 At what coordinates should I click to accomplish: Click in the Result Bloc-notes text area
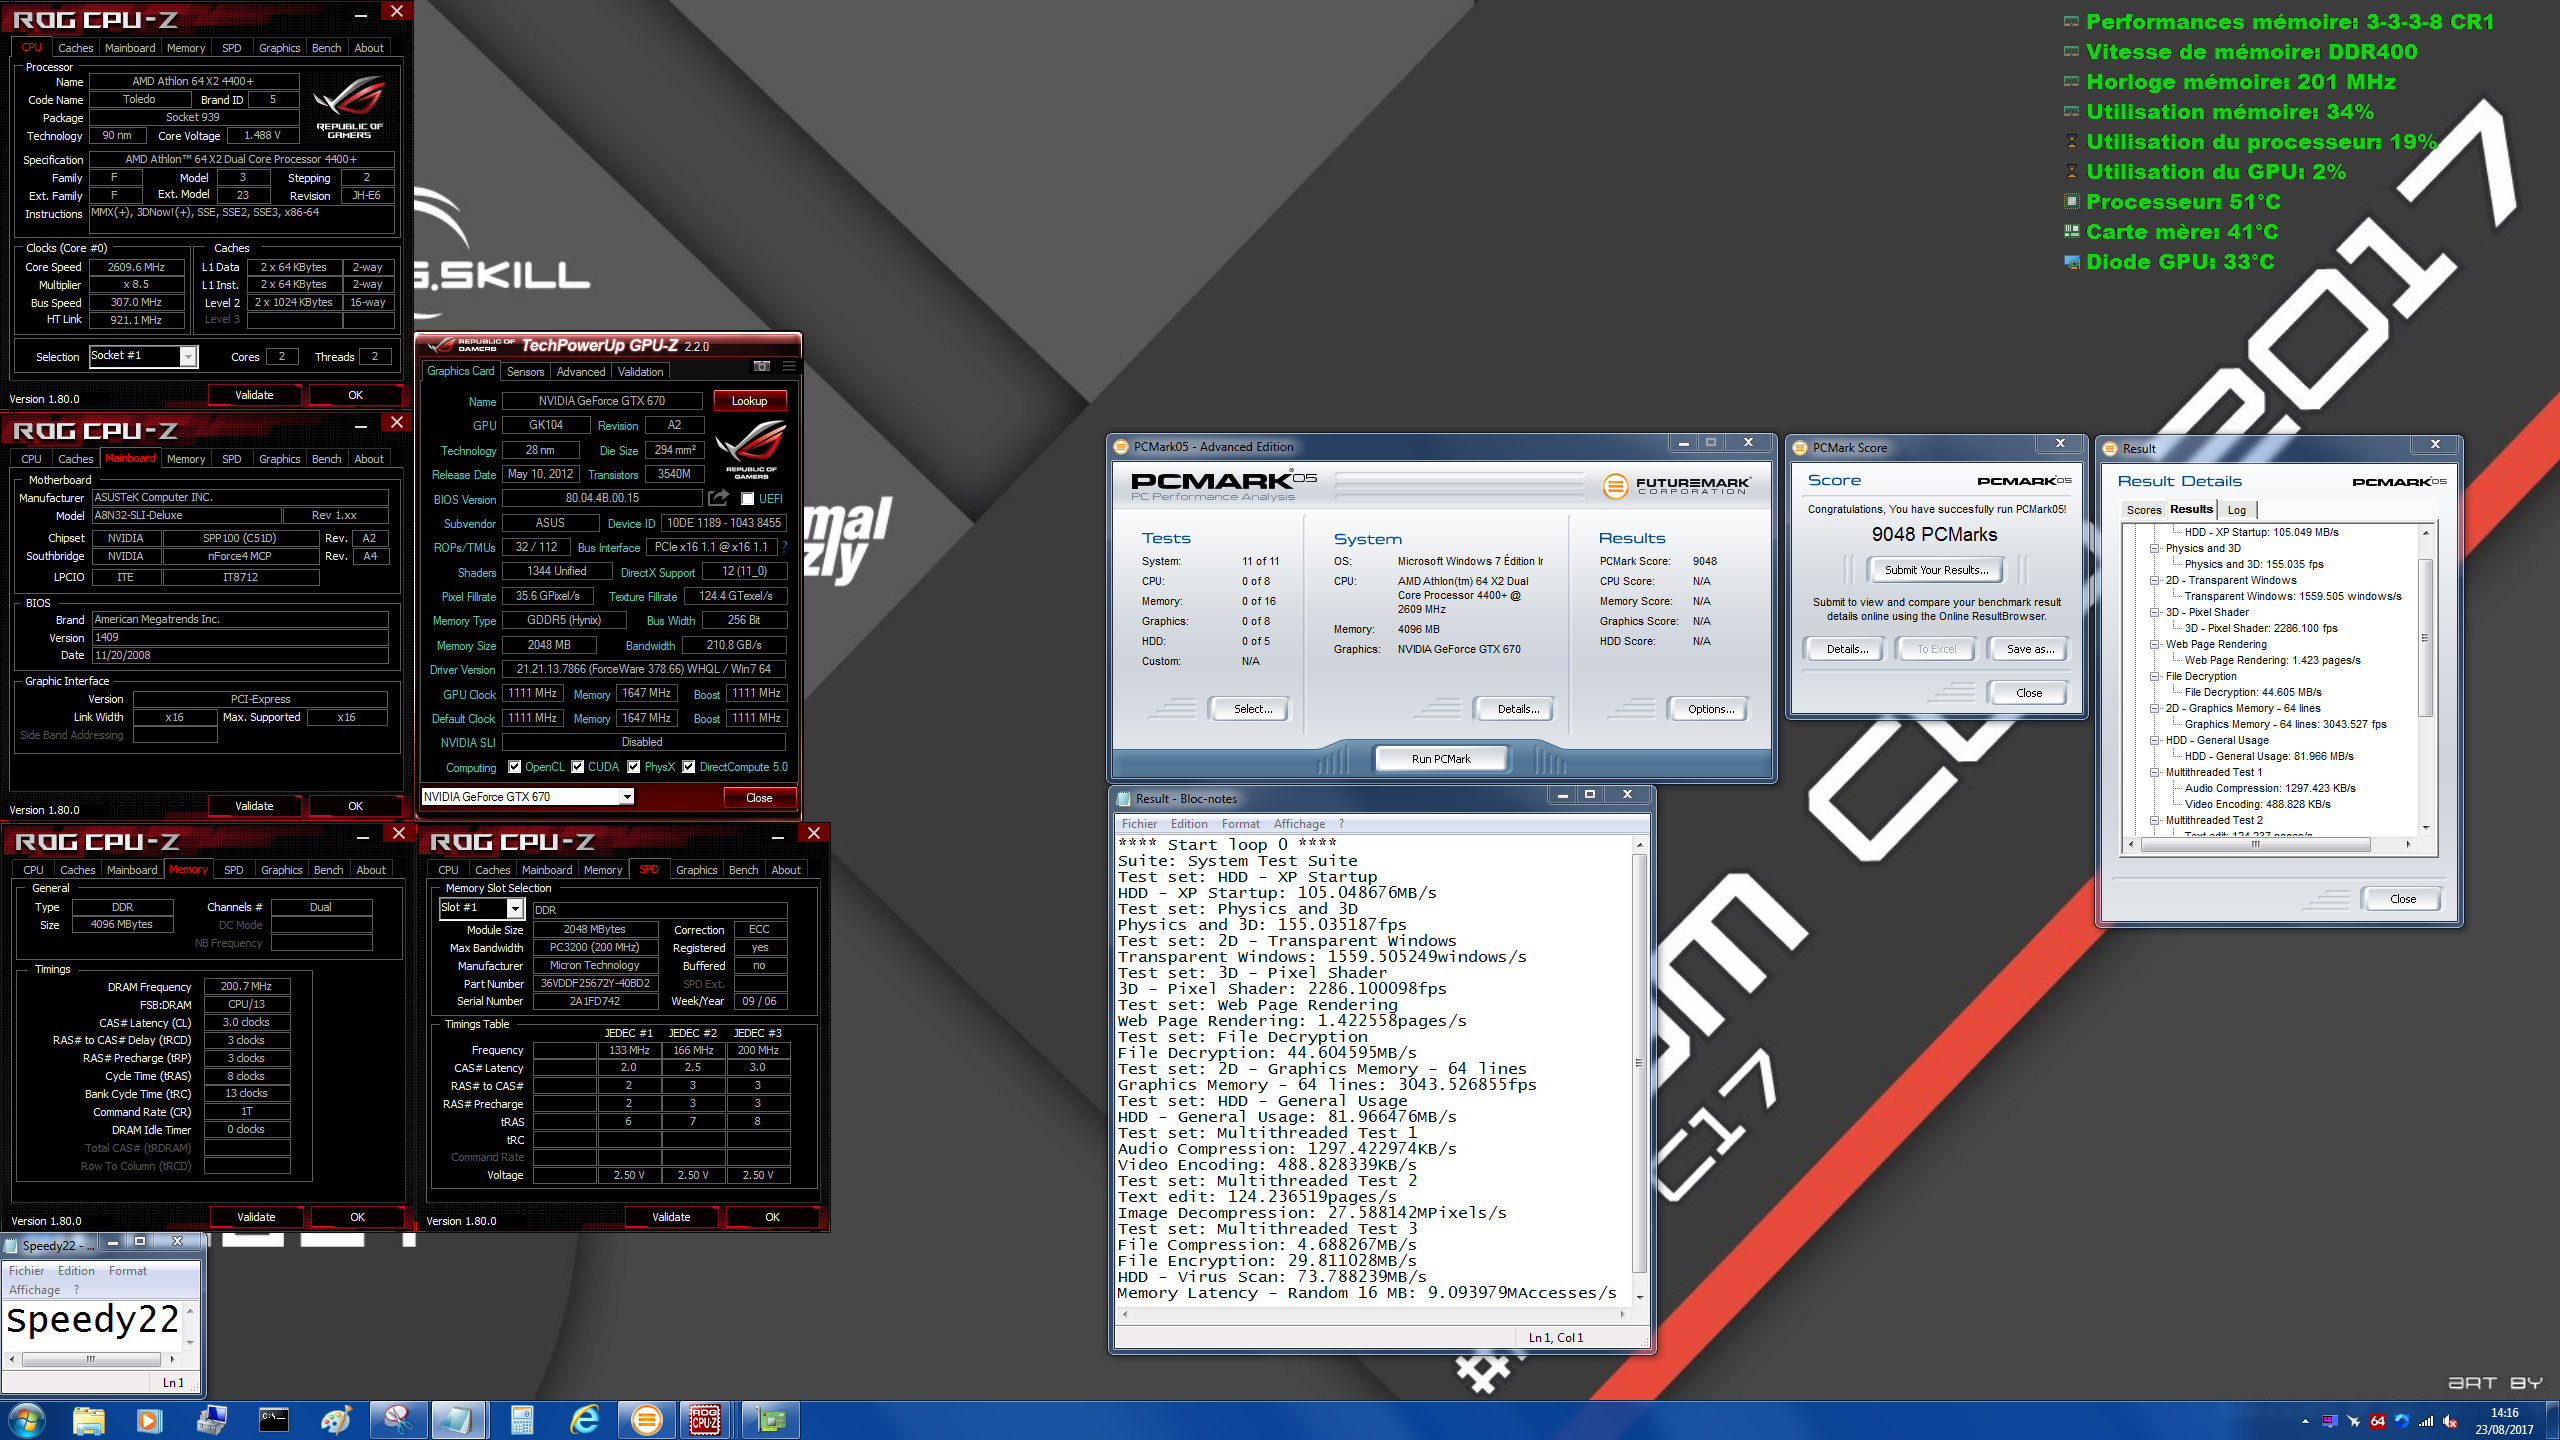1373,1069
